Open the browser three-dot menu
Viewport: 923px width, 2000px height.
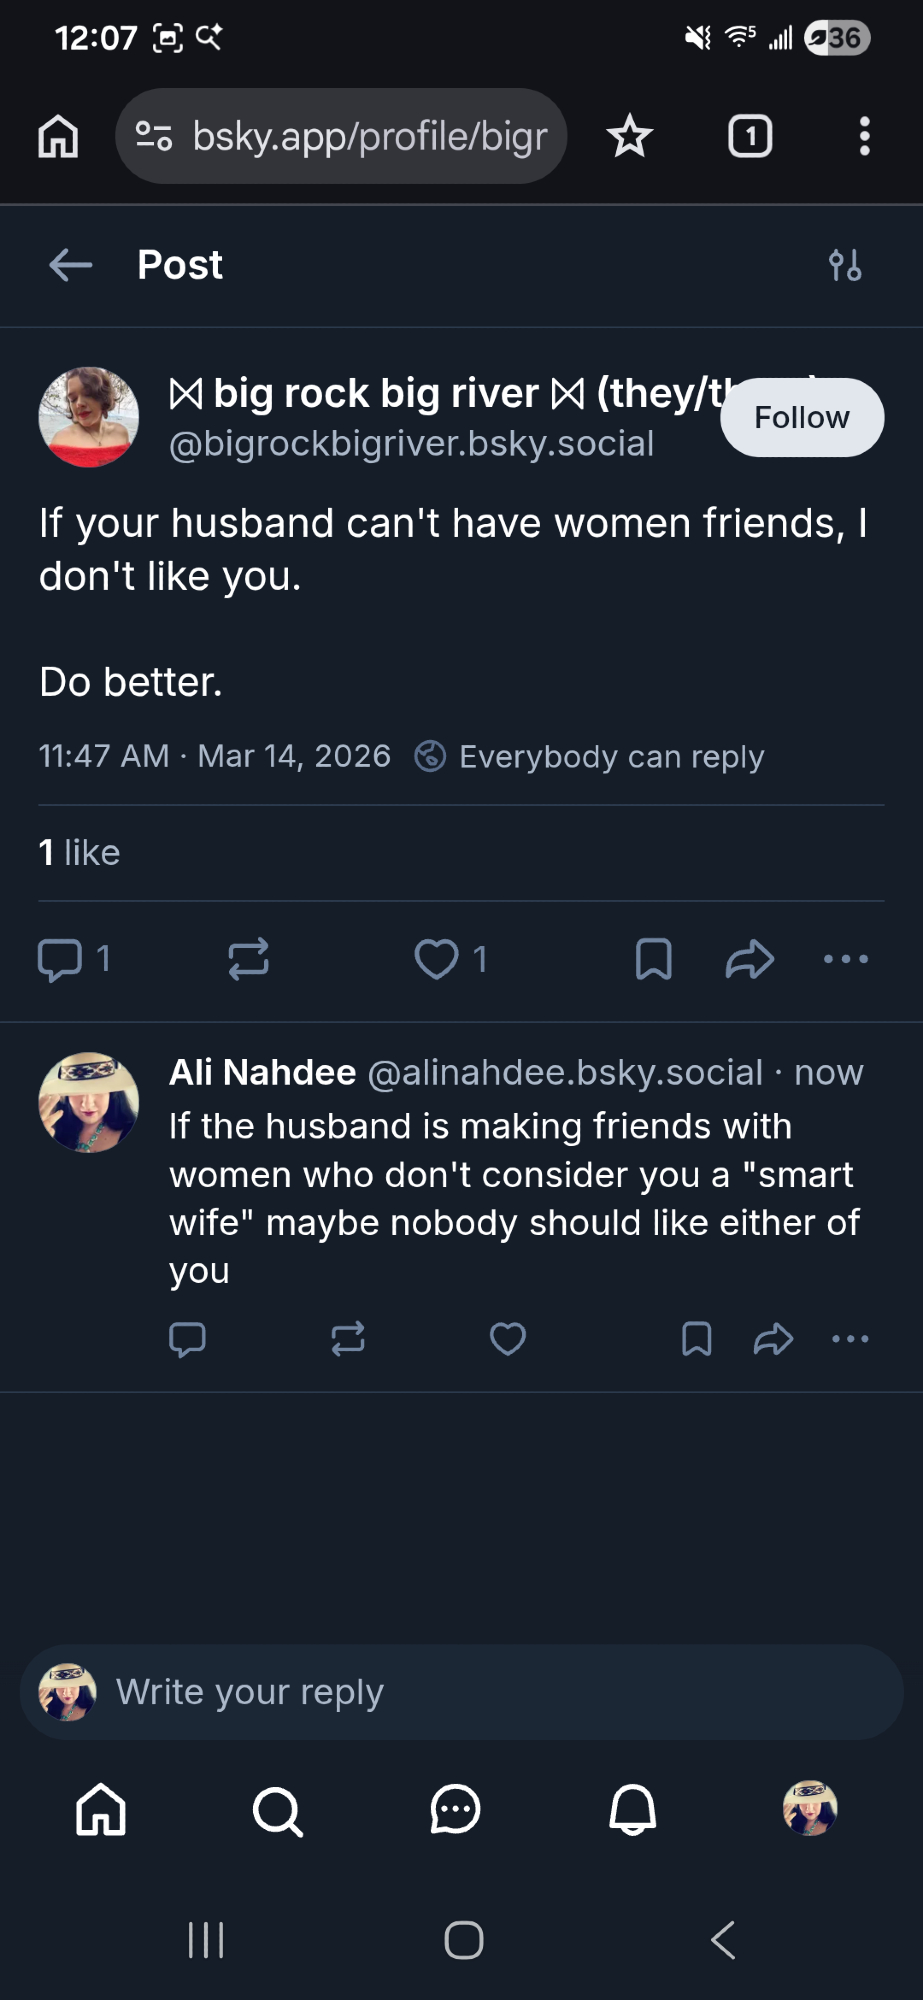(864, 136)
